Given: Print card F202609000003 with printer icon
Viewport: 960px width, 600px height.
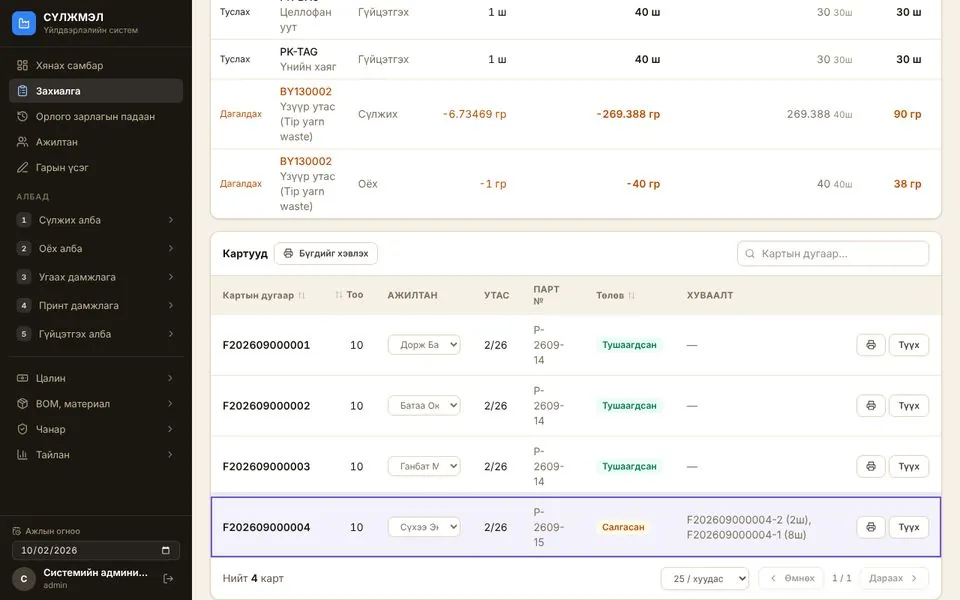Looking at the screenshot, I should [871, 466].
